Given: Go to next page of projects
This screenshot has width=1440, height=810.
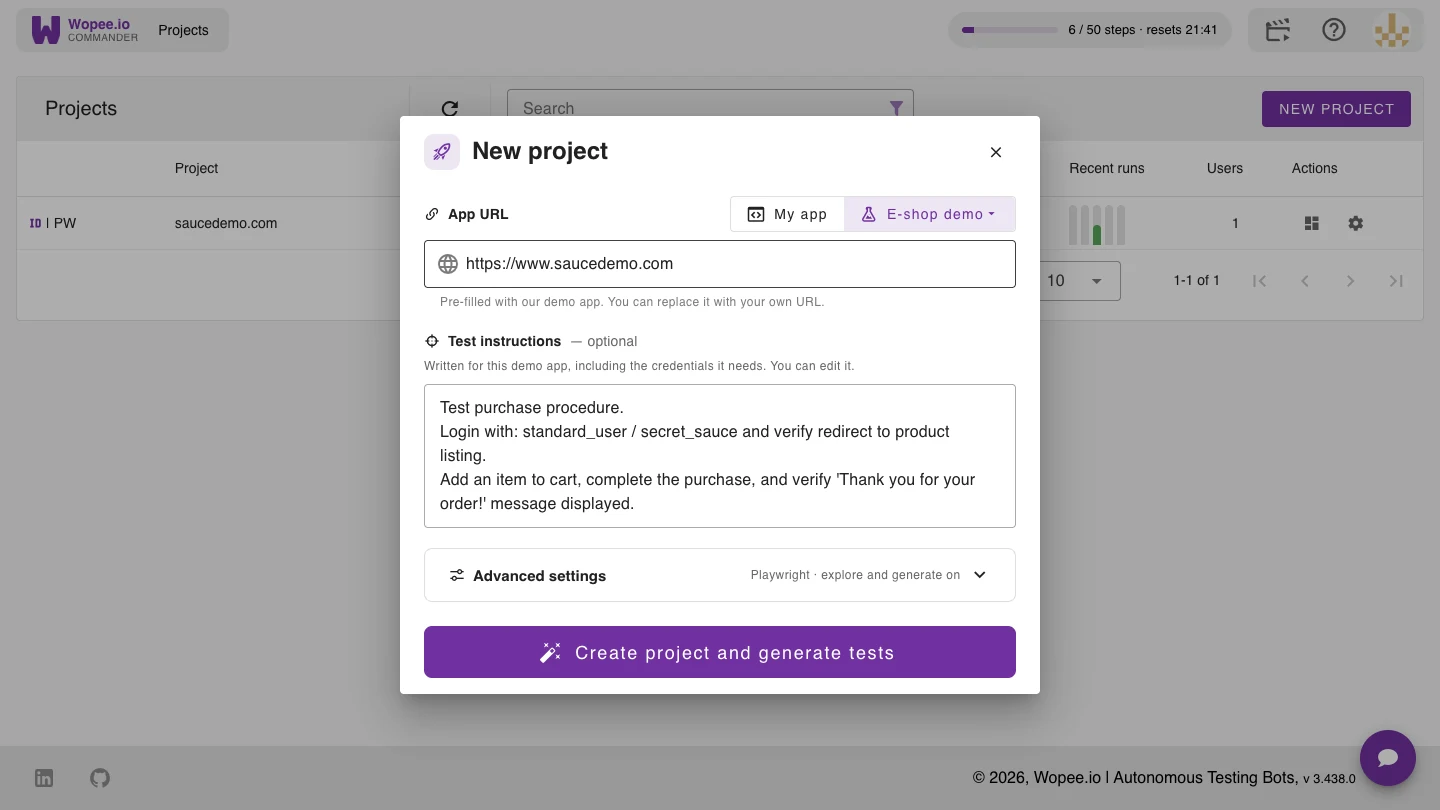Looking at the screenshot, I should [1351, 281].
